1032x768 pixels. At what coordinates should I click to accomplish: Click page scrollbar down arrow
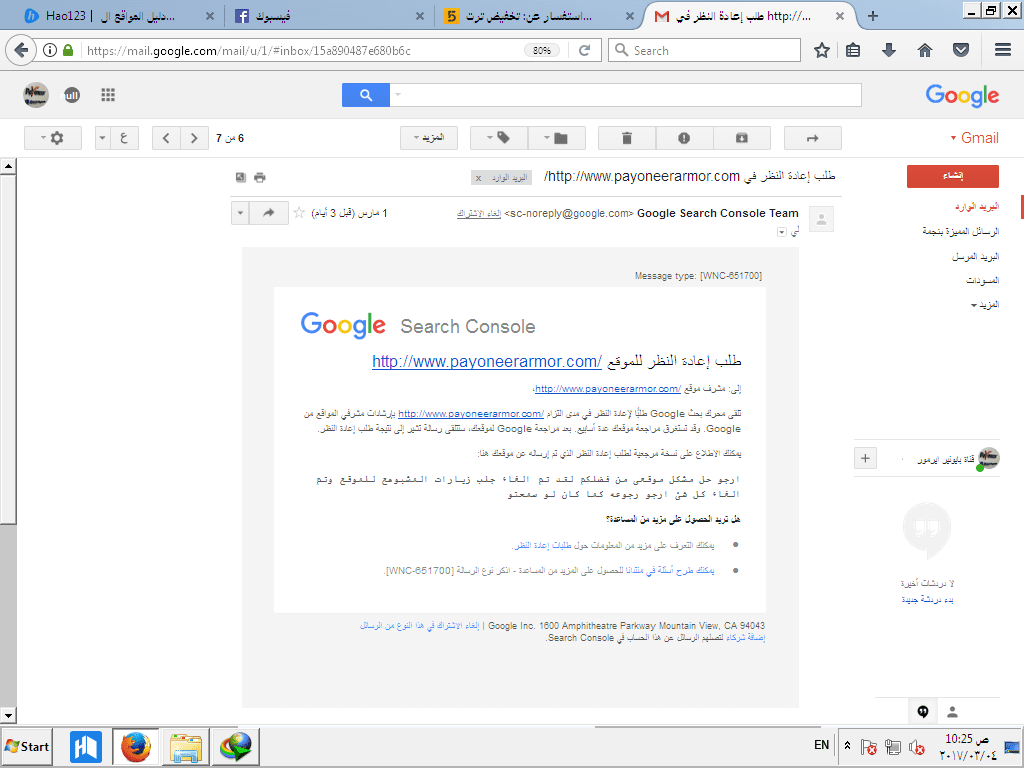8,715
